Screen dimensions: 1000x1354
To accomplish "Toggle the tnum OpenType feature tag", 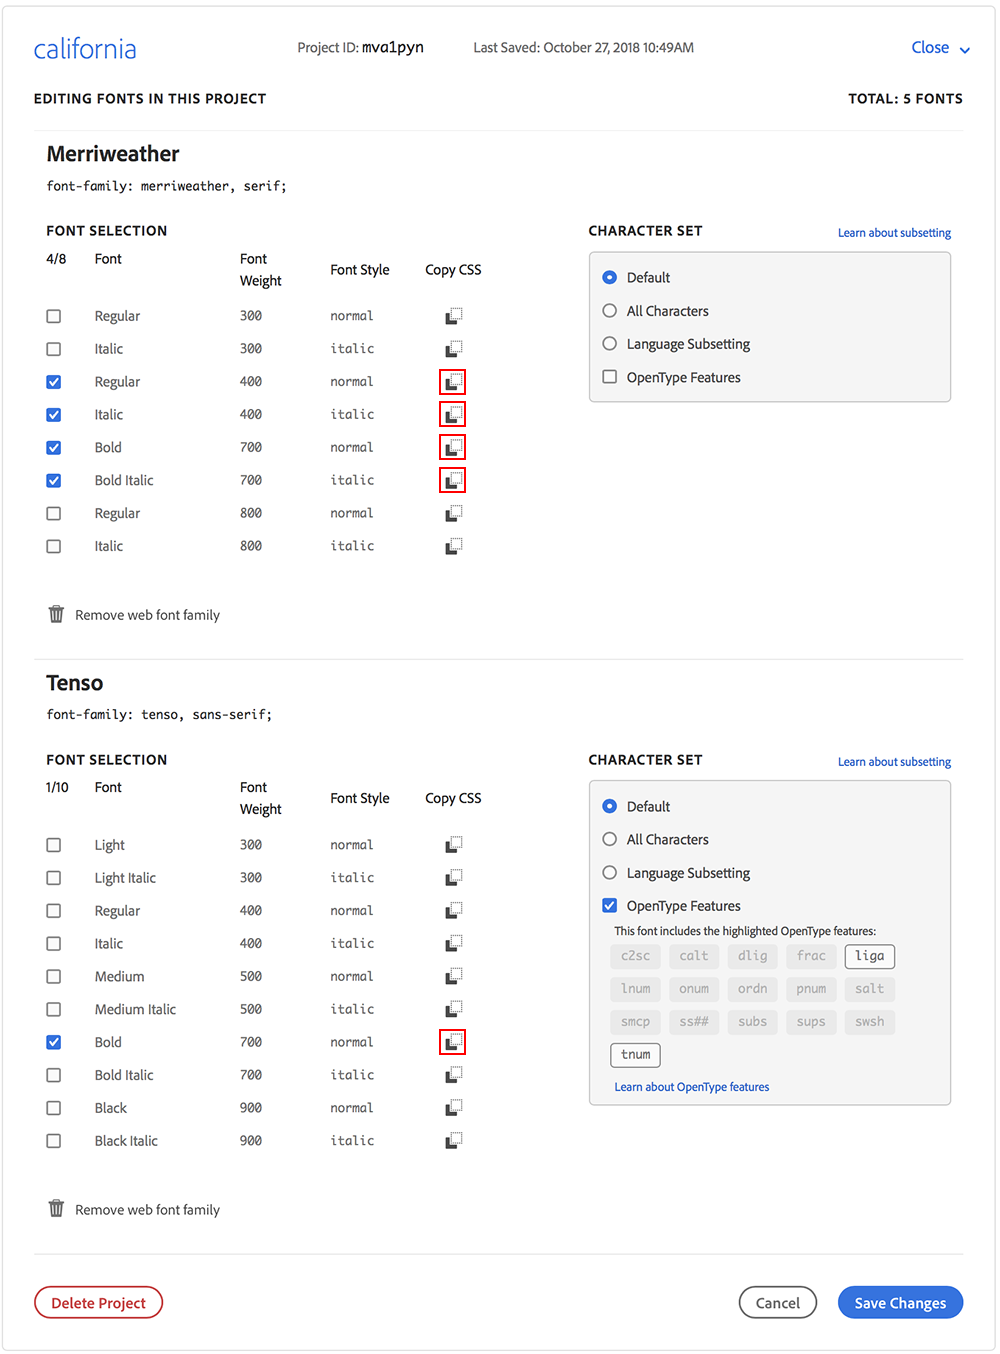I will pos(635,1055).
